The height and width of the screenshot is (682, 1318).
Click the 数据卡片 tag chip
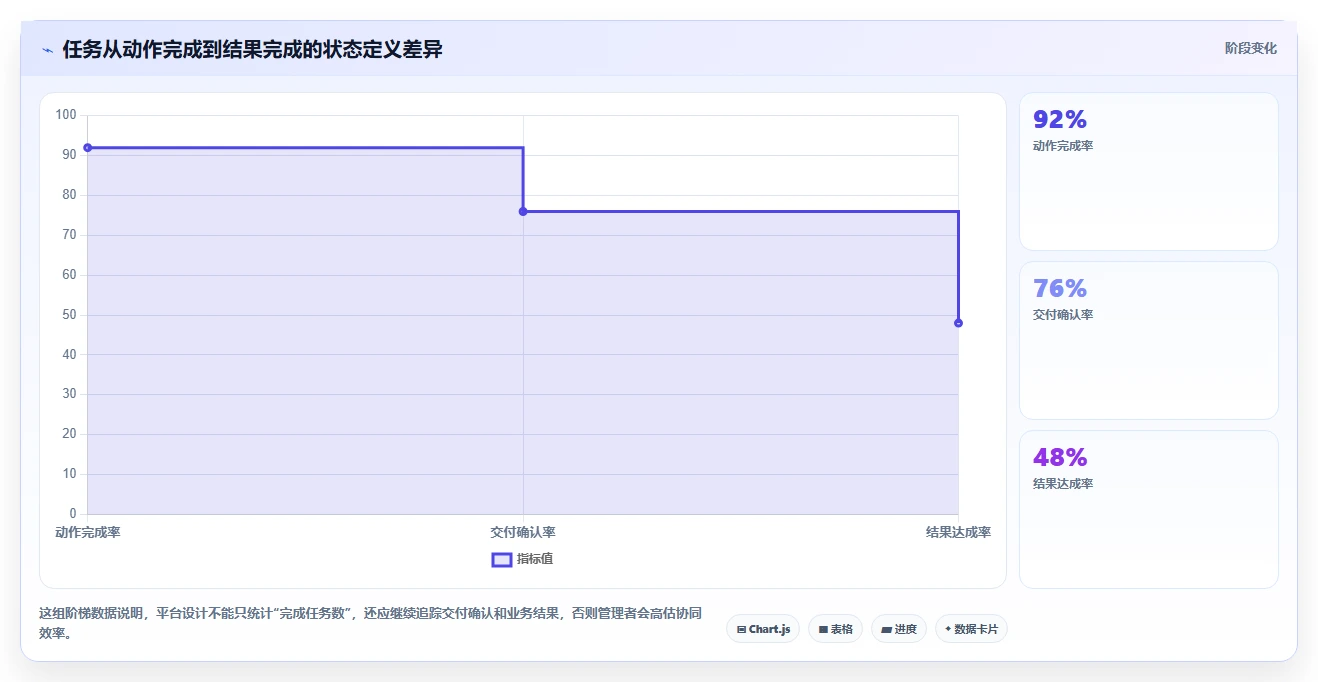click(x=971, y=629)
